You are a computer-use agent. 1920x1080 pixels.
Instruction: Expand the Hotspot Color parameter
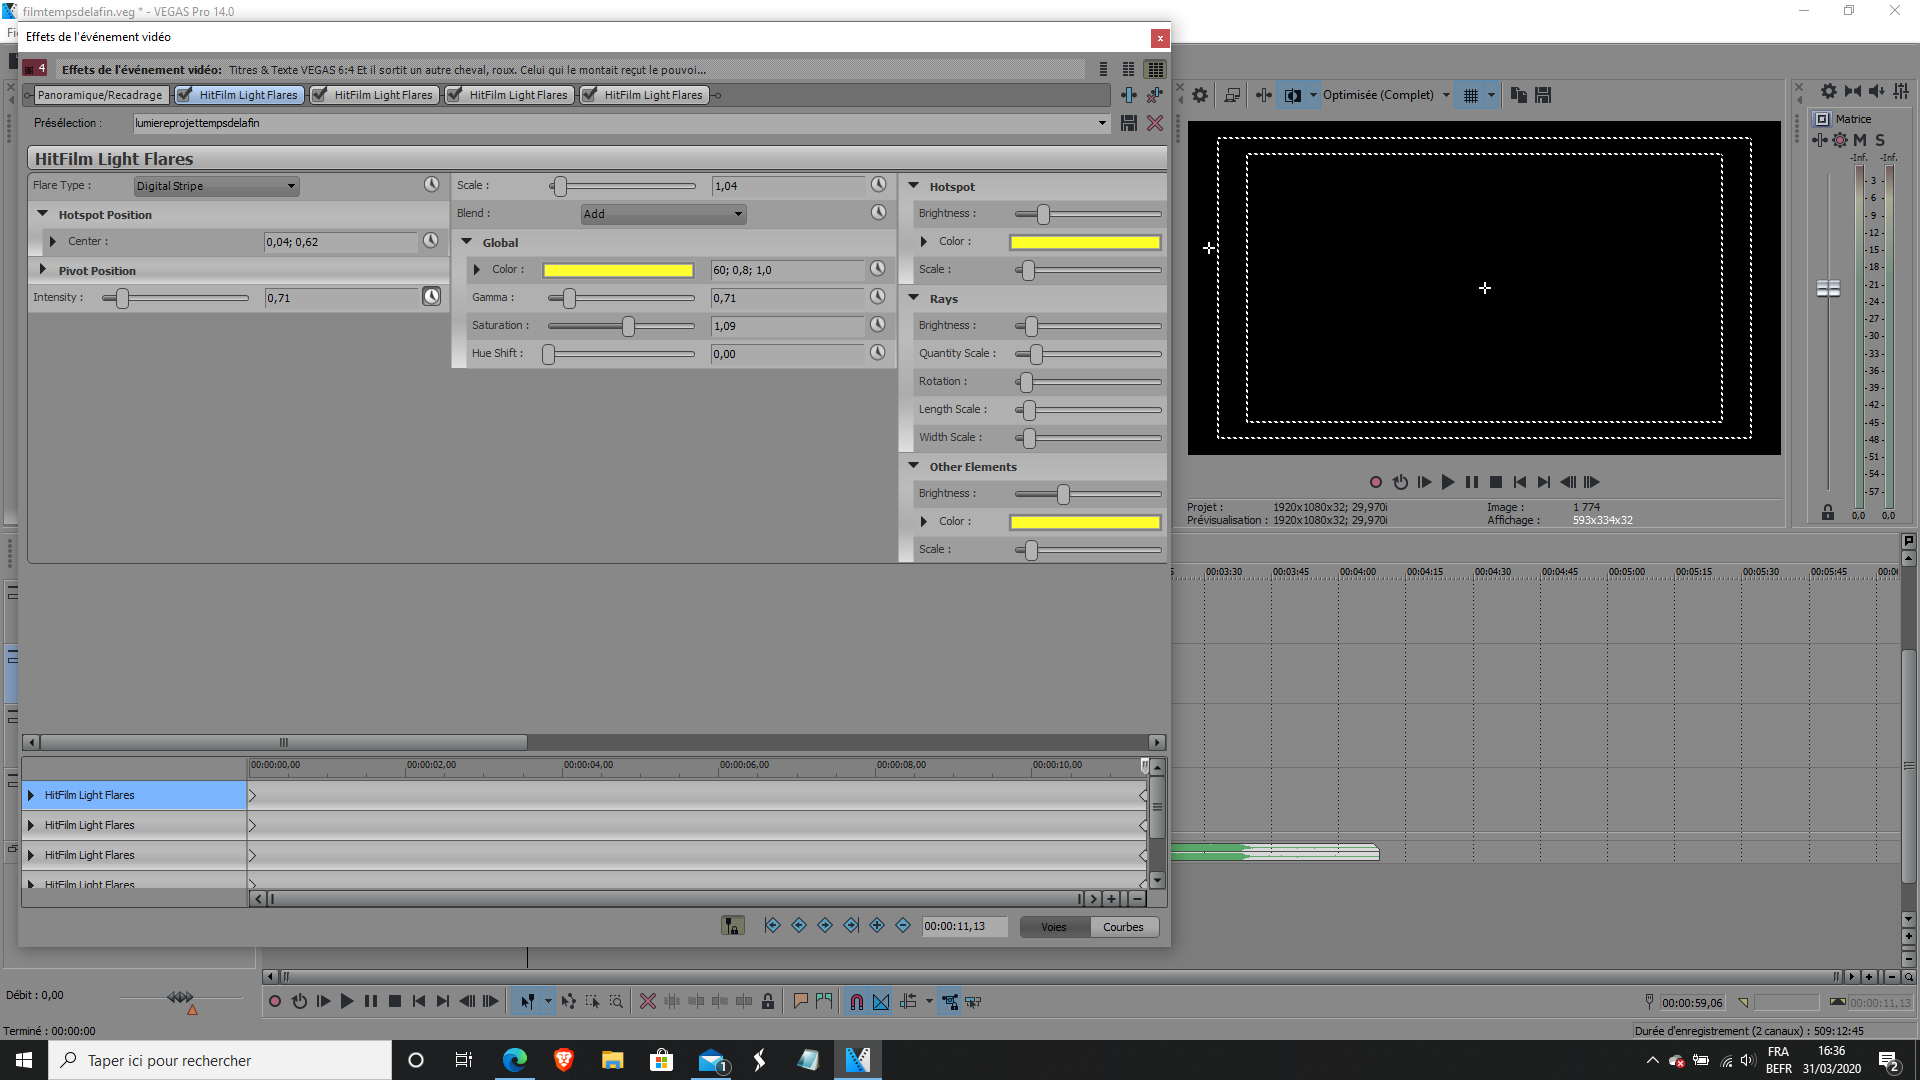(924, 242)
